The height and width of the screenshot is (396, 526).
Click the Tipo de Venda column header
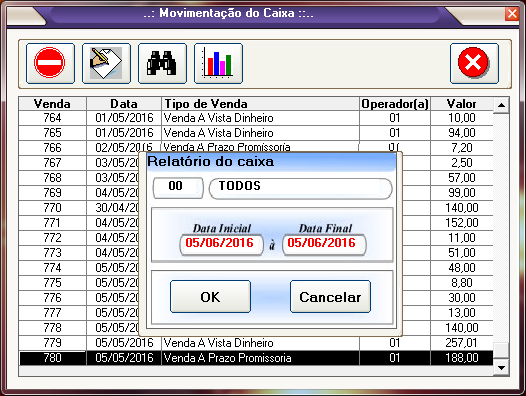click(260, 104)
